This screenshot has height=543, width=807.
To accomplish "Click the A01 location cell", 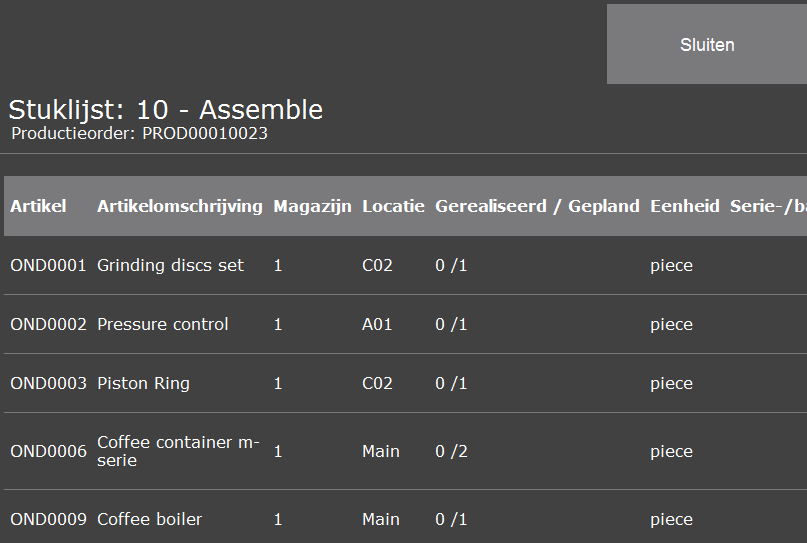I will [x=377, y=324].
